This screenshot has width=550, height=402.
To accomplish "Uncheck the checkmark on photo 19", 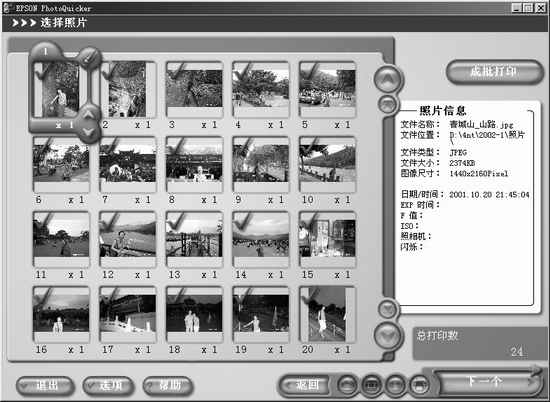I will 244,296.
